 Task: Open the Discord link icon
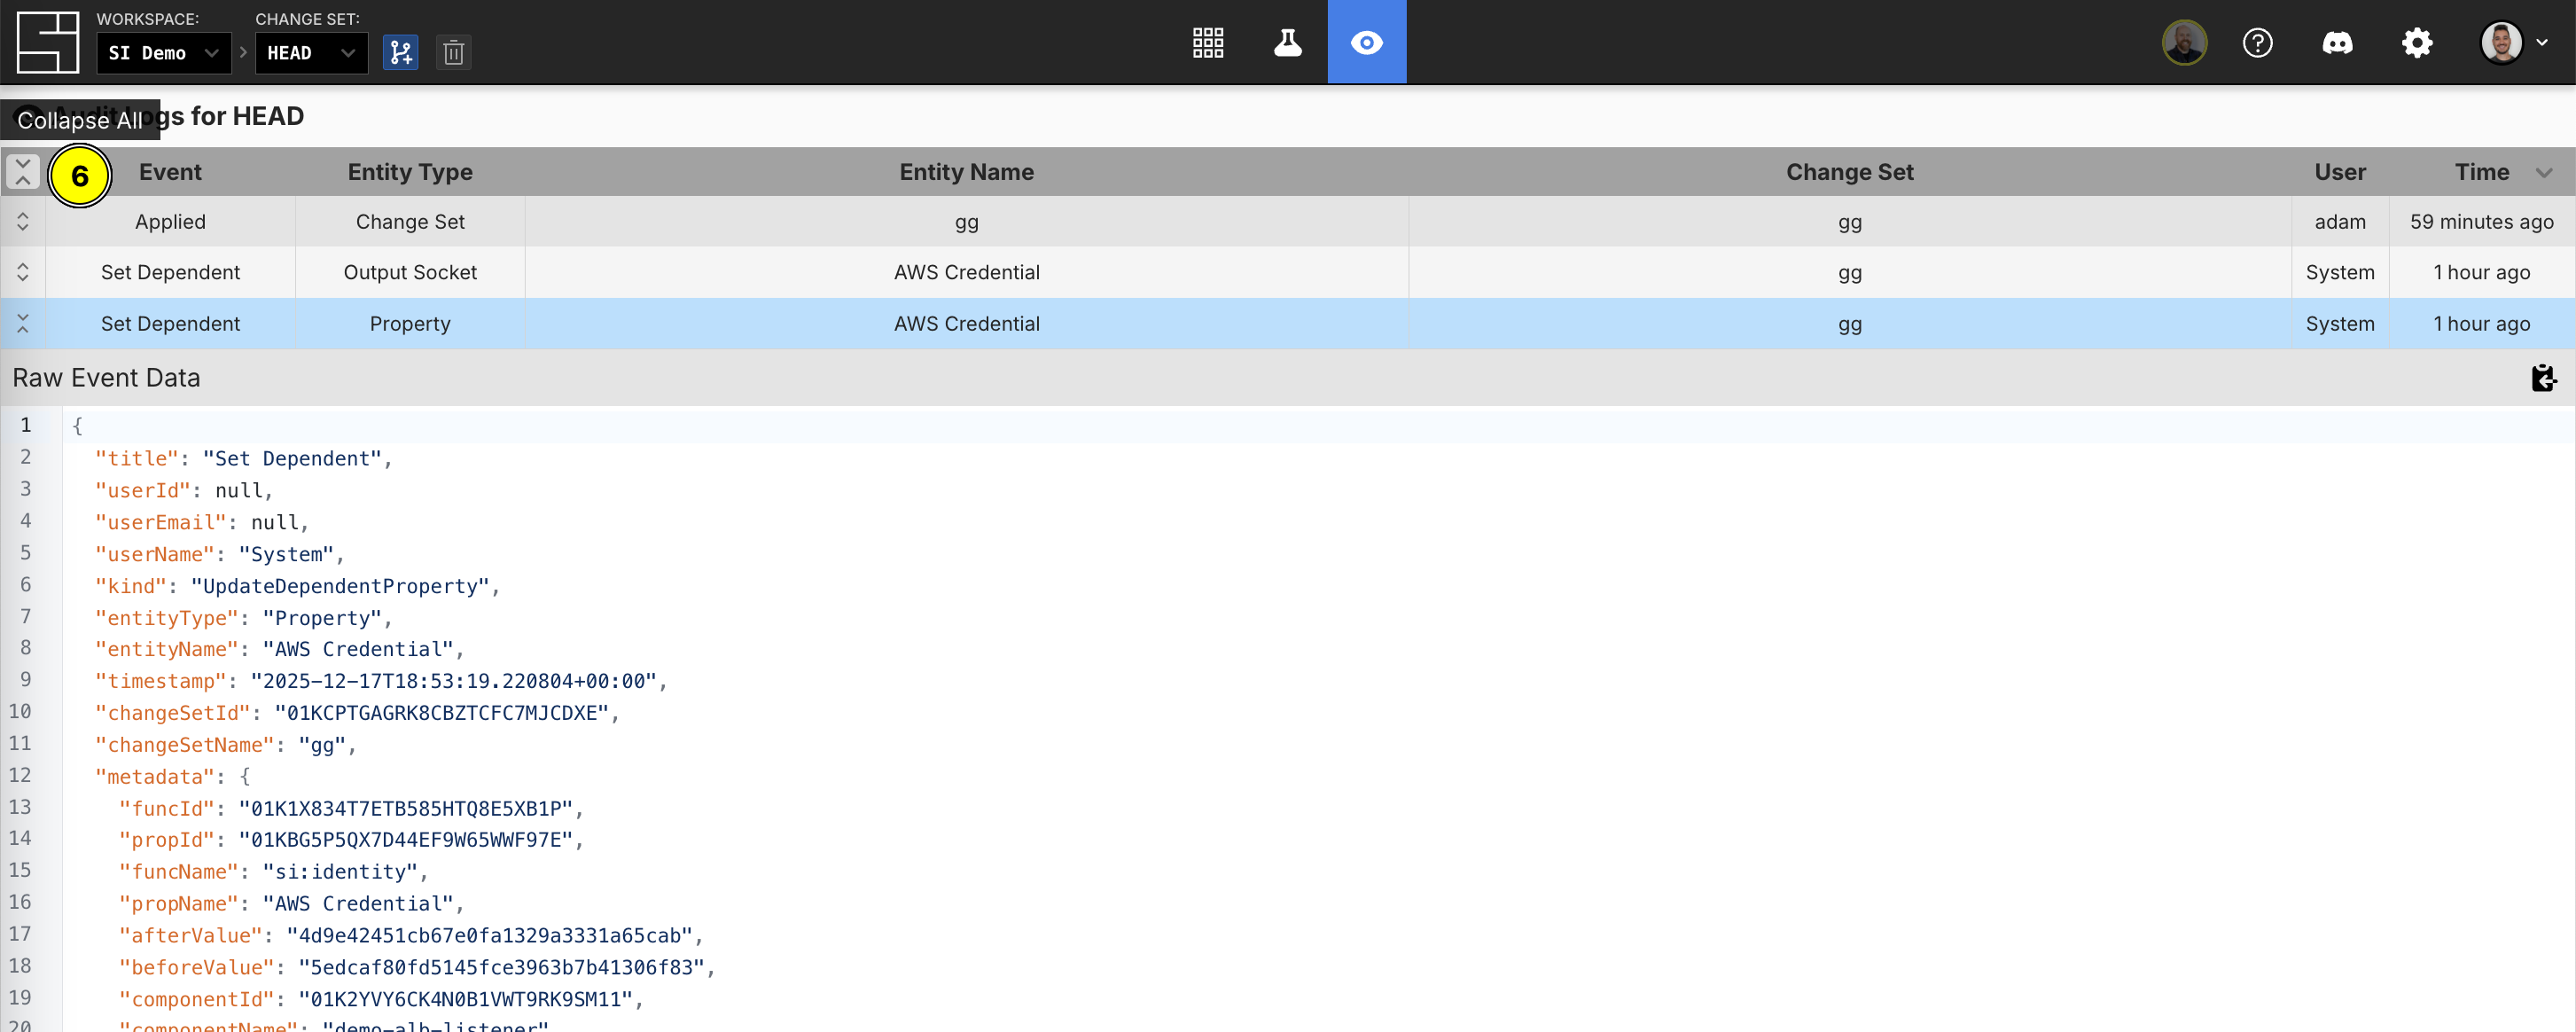[x=2337, y=43]
